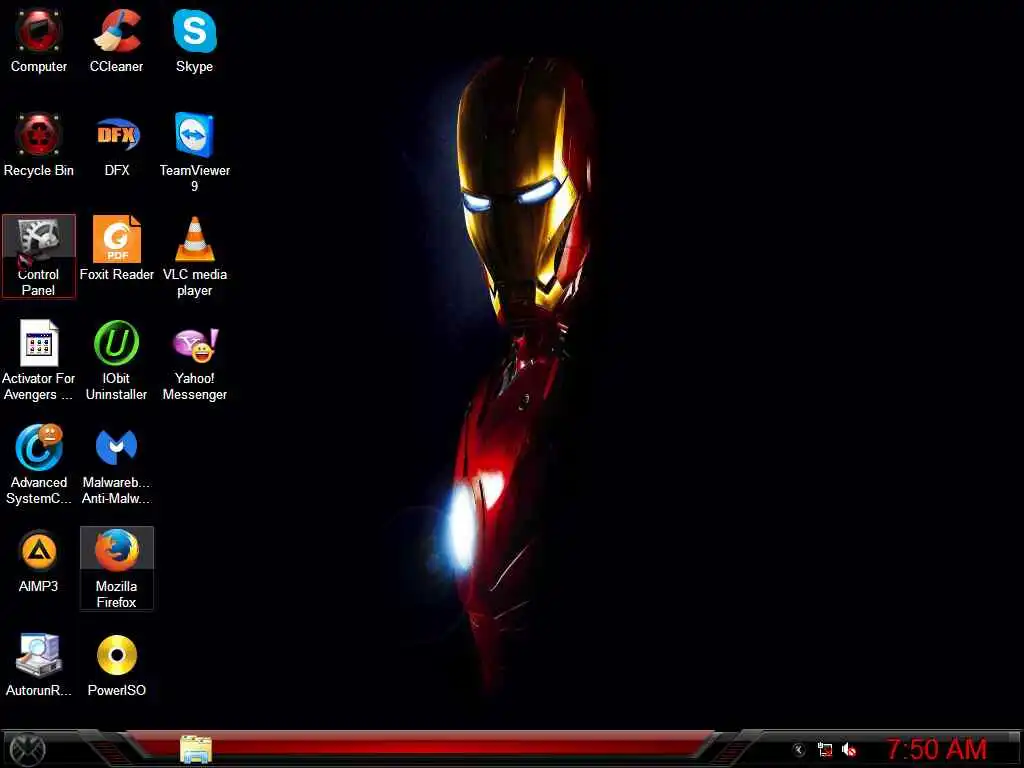The image size is (1024, 768).
Task: Select the Mozilla Firefox shortcut
Action: 117,568
